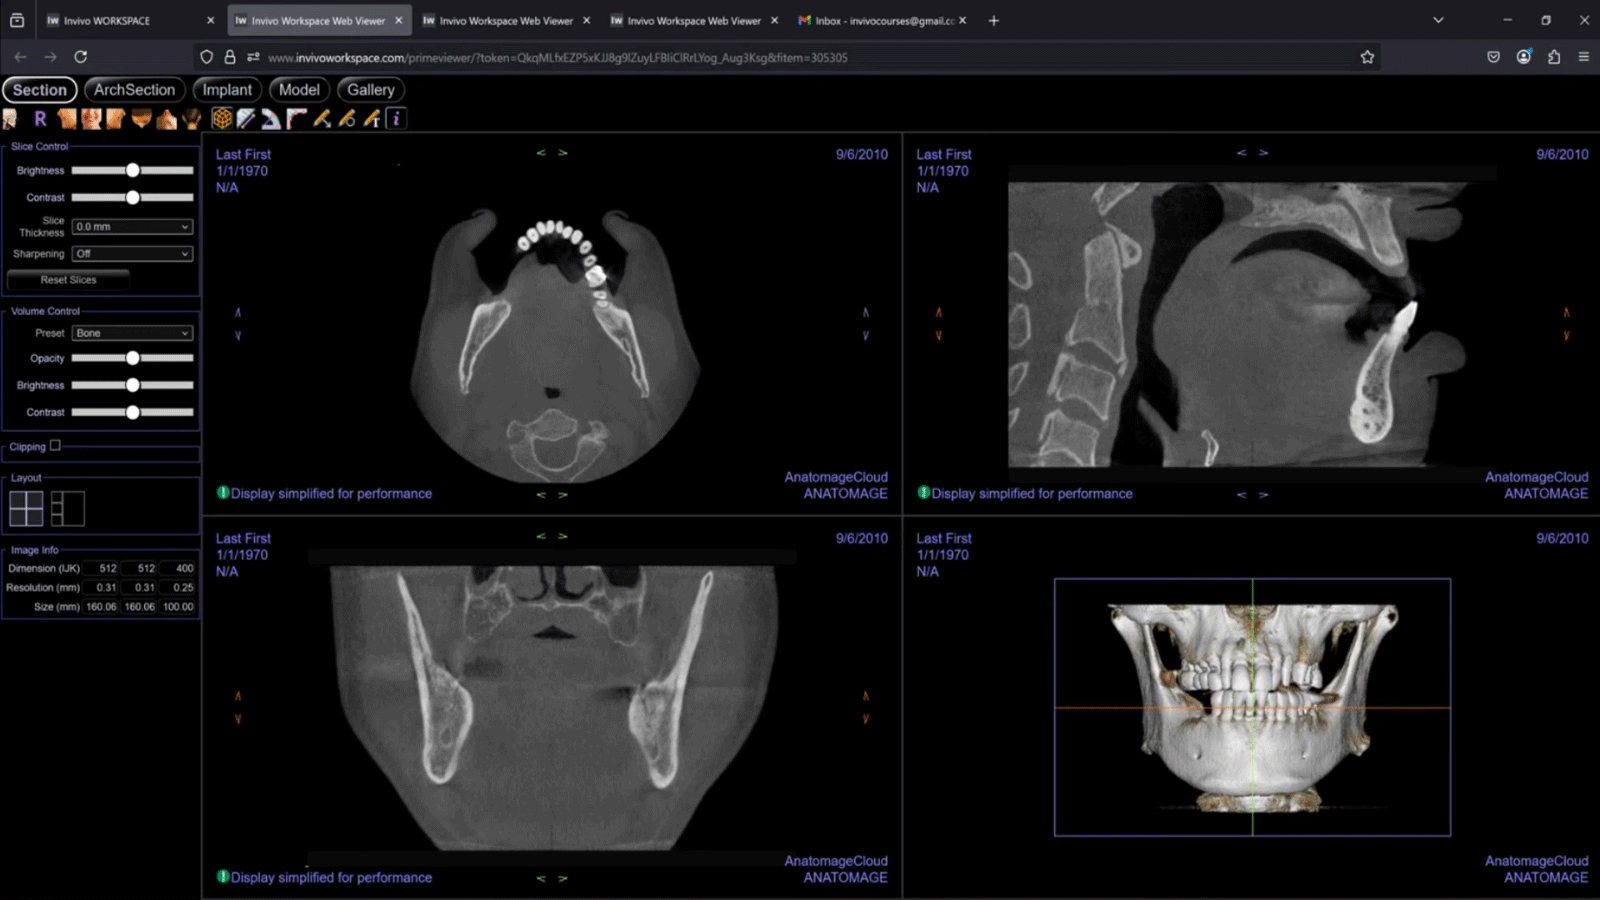Screen dimensions: 1600x900
Task: Toggle the orange grid cube icon
Action: tap(222, 119)
